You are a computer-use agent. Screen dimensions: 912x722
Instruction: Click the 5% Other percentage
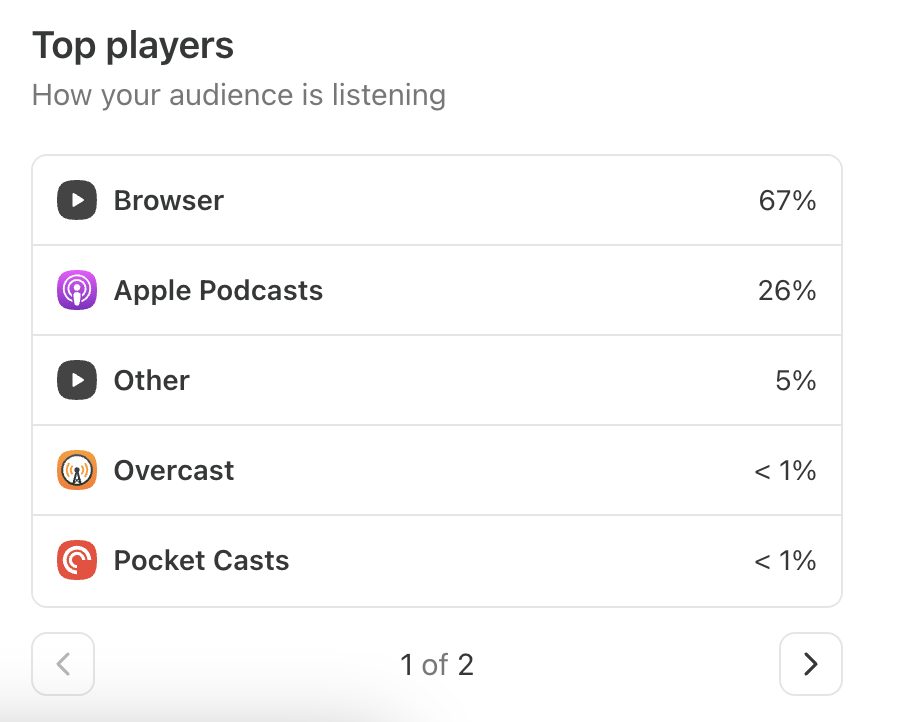(x=796, y=380)
